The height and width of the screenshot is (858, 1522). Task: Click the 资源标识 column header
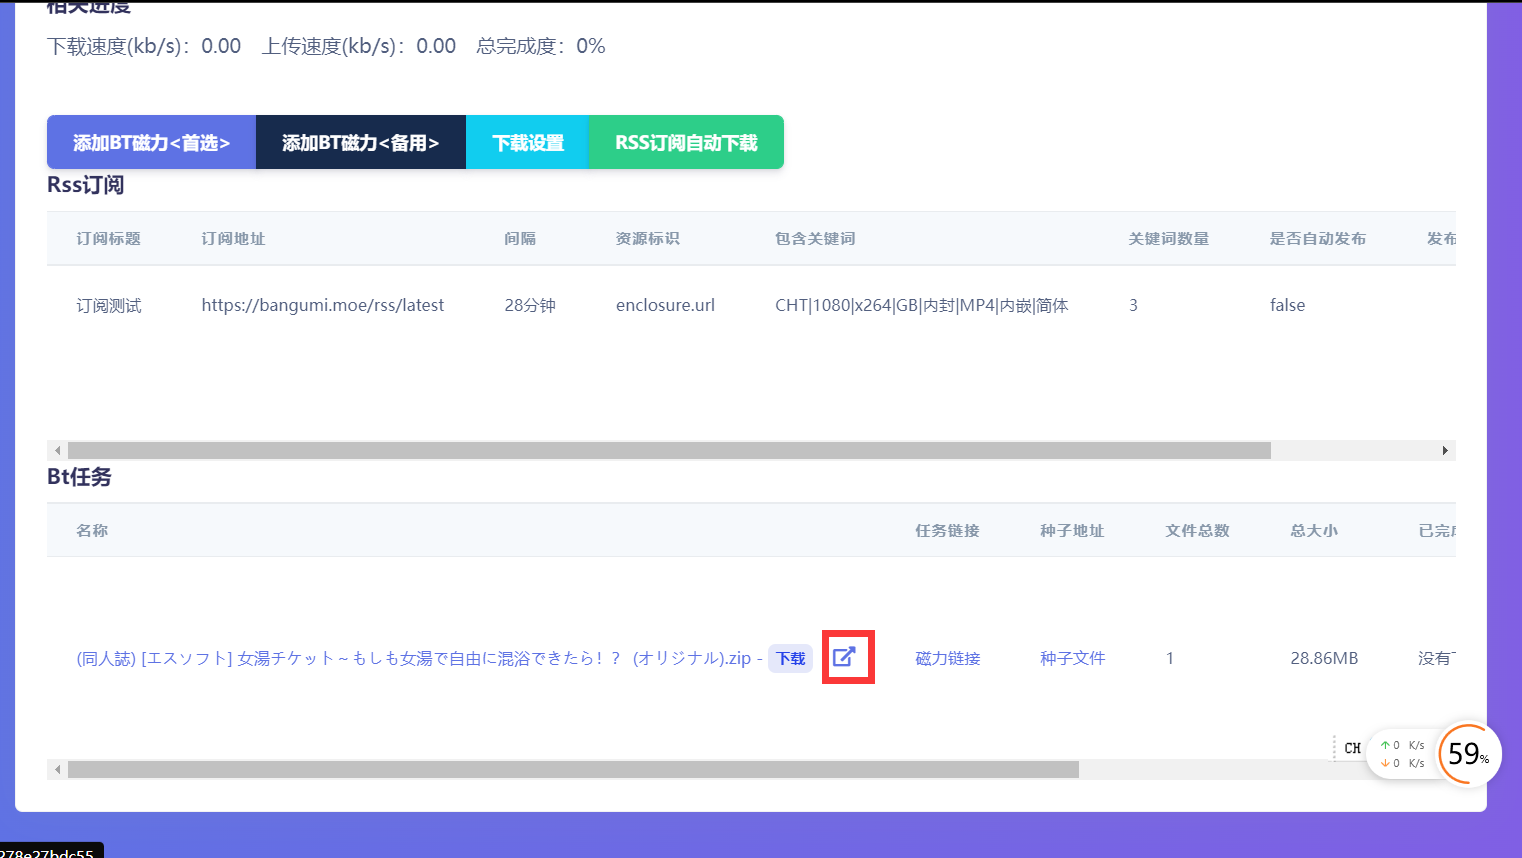pyautogui.click(x=648, y=238)
